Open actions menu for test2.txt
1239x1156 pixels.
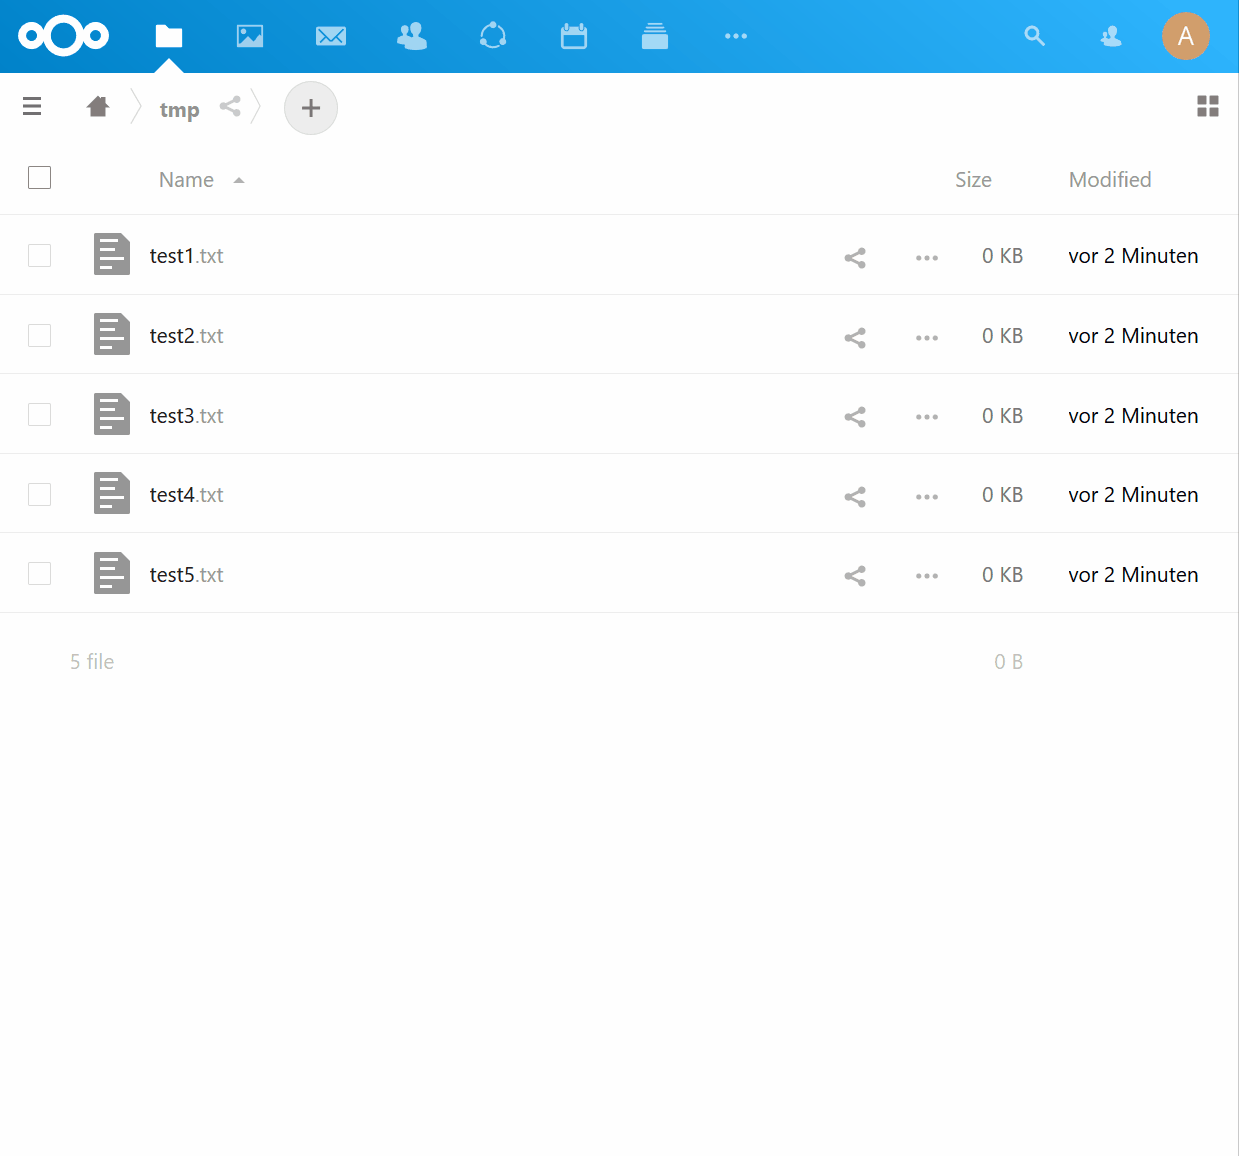click(927, 338)
